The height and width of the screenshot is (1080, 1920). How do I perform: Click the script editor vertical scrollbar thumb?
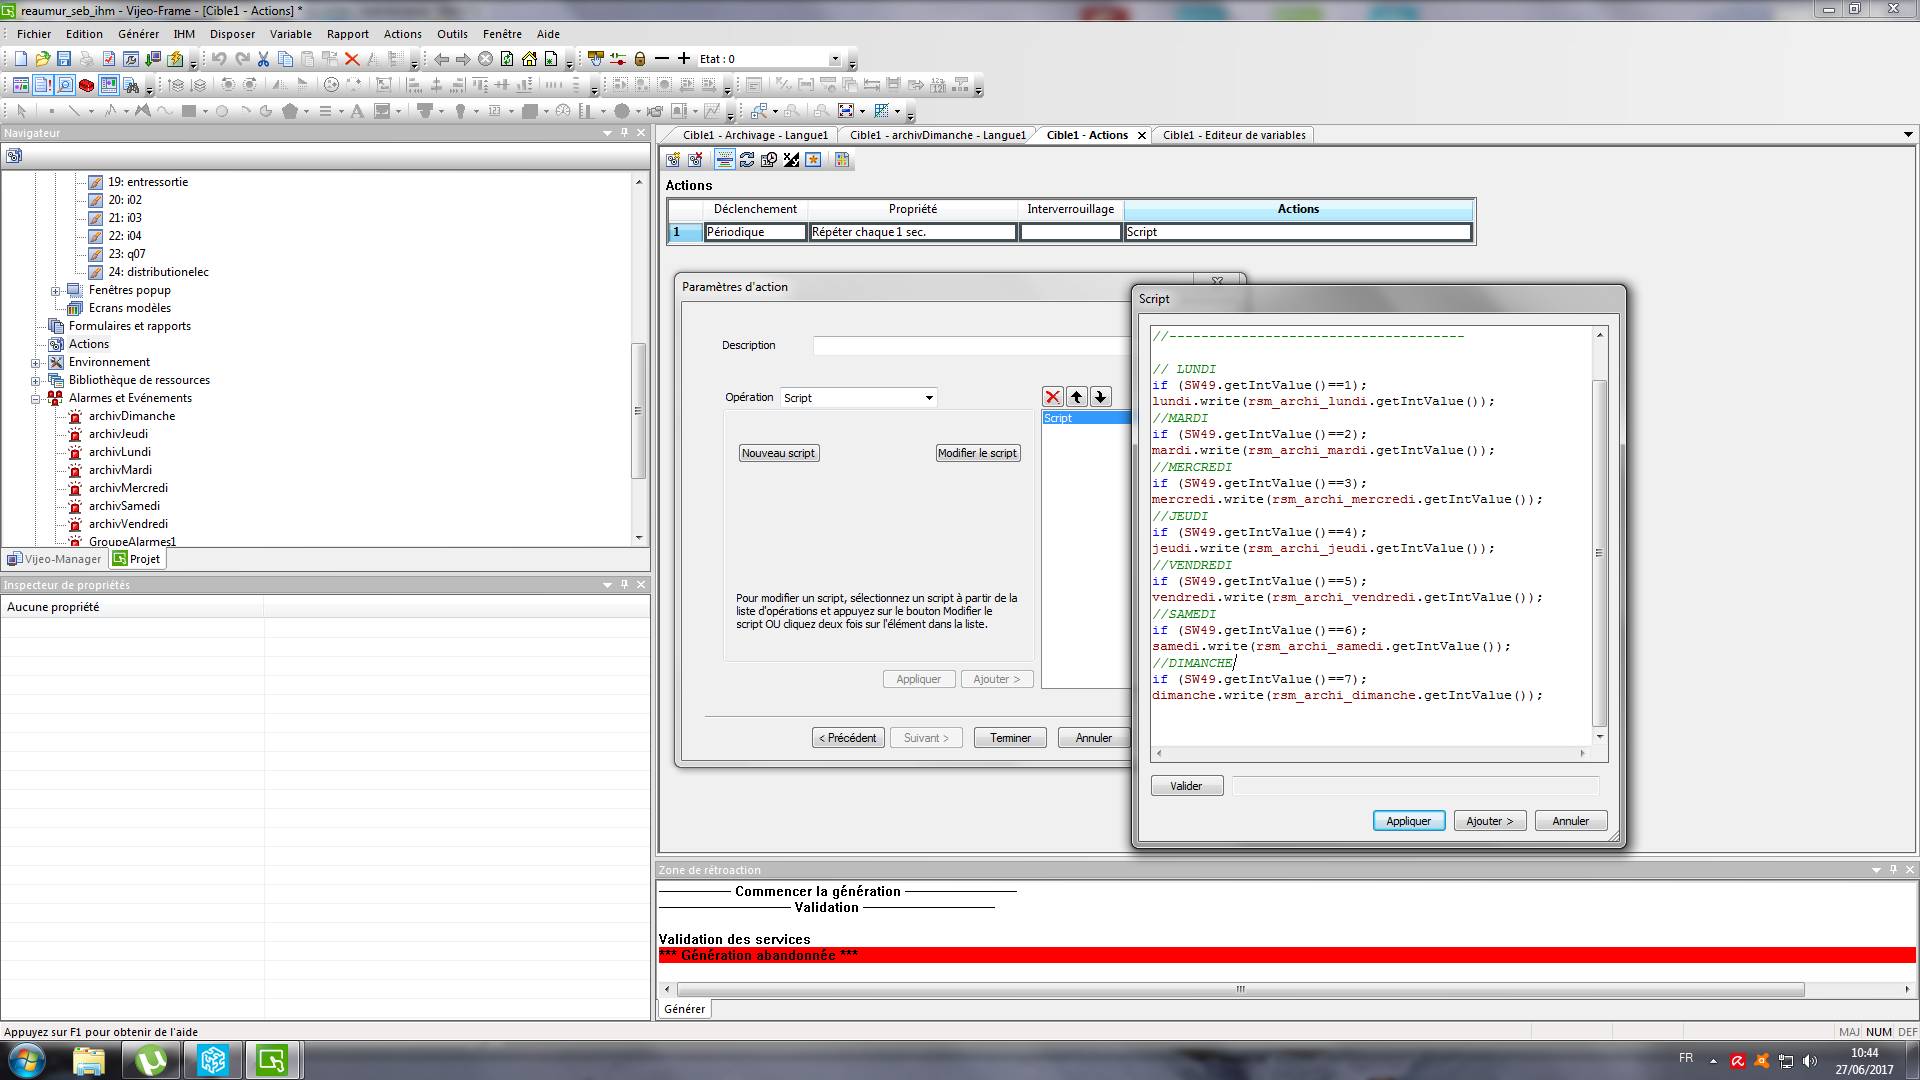coord(1599,552)
